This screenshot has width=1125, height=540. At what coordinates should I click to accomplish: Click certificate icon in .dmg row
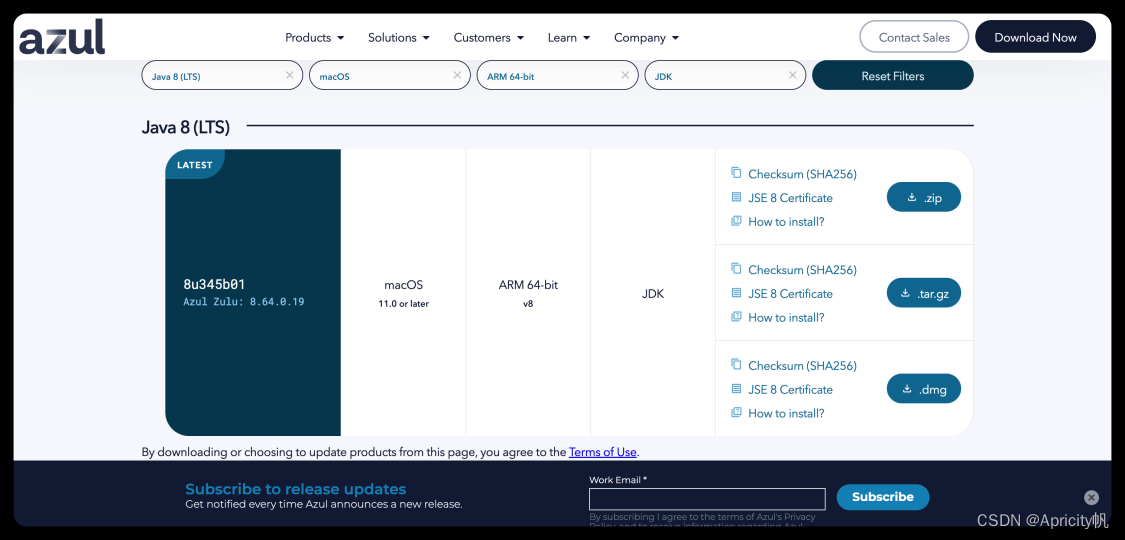pyautogui.click(x=735, y=388)
